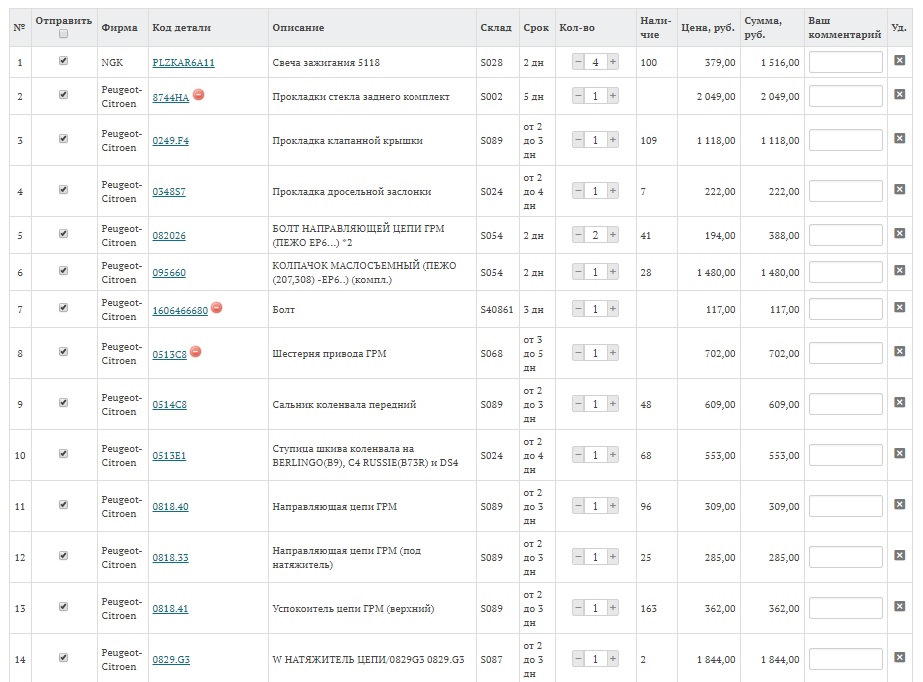Remove row 14 chain tensioner item

pos(899,659)
